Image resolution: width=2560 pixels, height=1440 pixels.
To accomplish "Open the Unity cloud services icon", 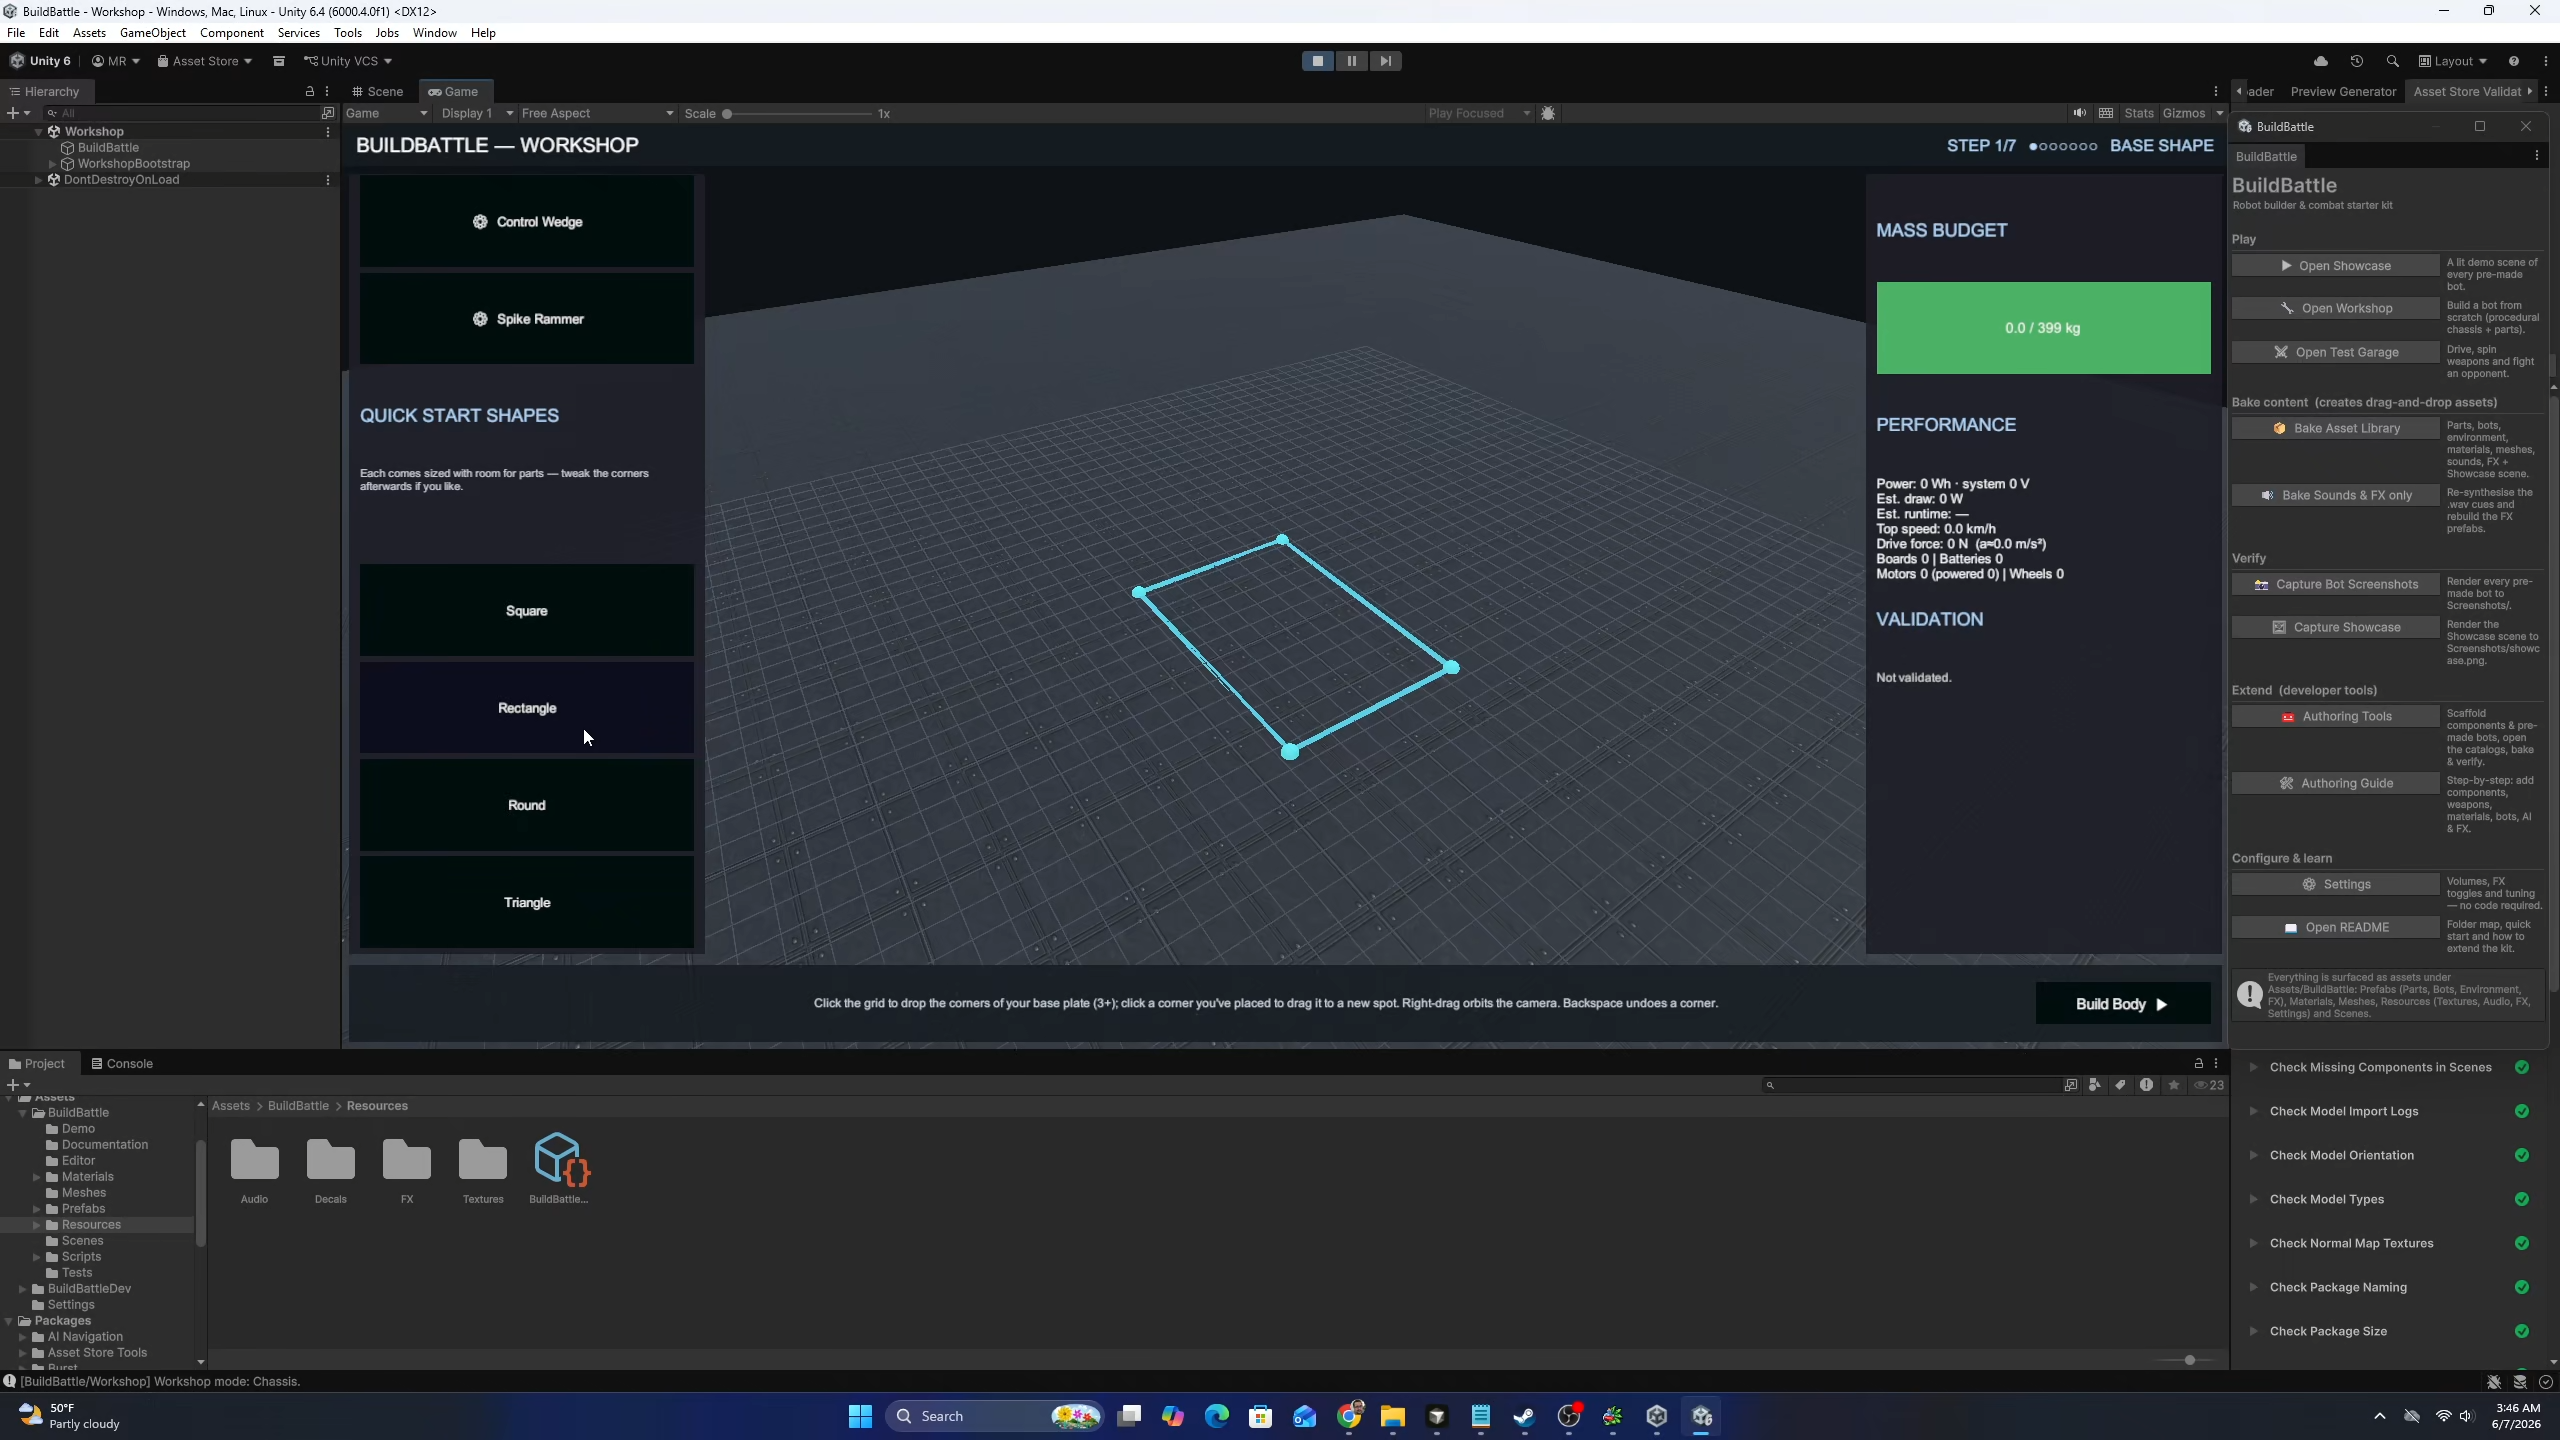I will coord(2321,61).
